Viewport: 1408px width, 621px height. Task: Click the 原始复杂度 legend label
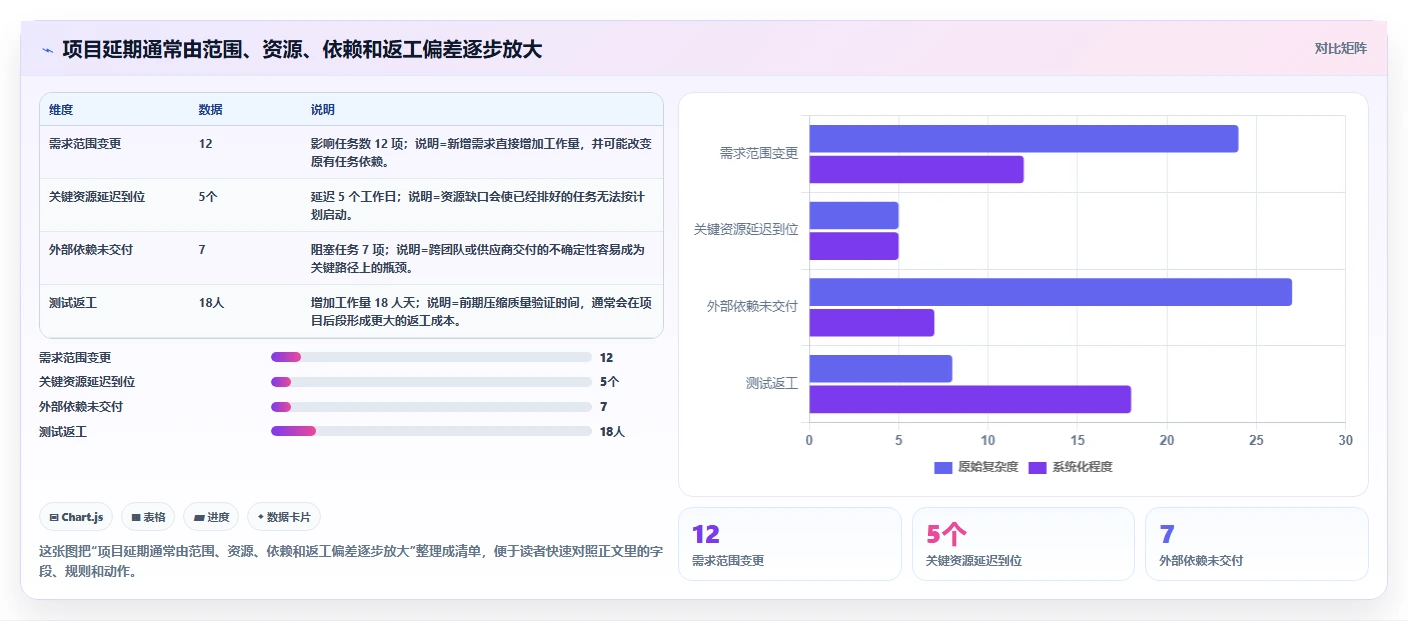click(x=988, y=467)
